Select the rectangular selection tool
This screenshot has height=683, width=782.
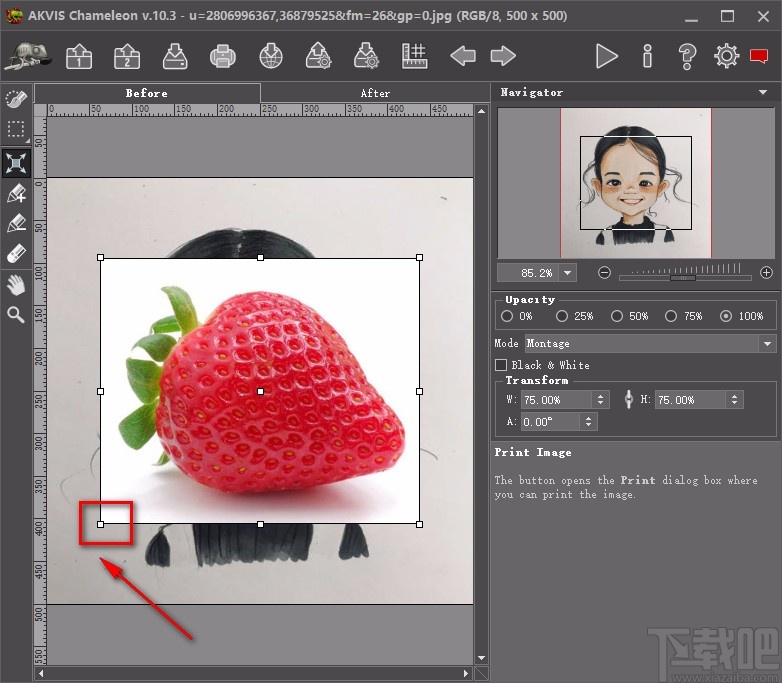pos(16,130)
